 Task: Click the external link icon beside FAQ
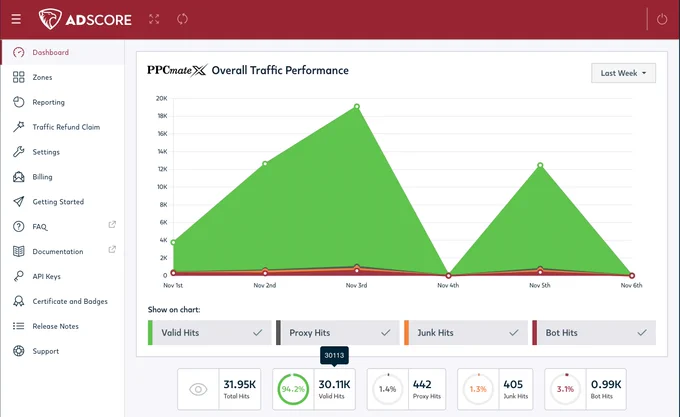point(112,225)
